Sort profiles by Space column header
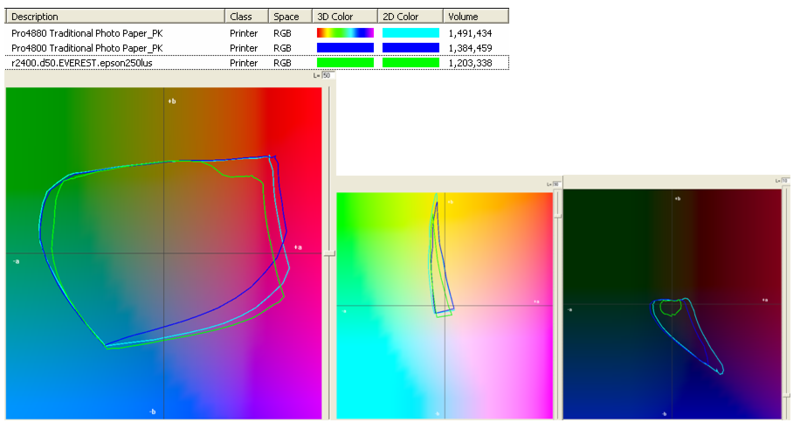Viewport: 800px width, 429px height. point(290,16)
